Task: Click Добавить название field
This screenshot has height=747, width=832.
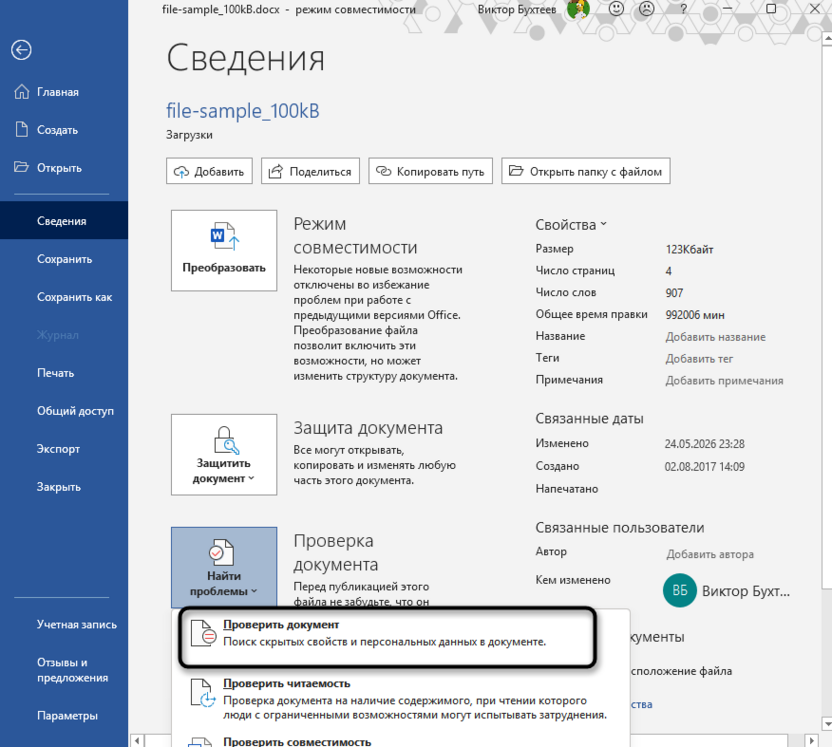Action: pos(715,337)
